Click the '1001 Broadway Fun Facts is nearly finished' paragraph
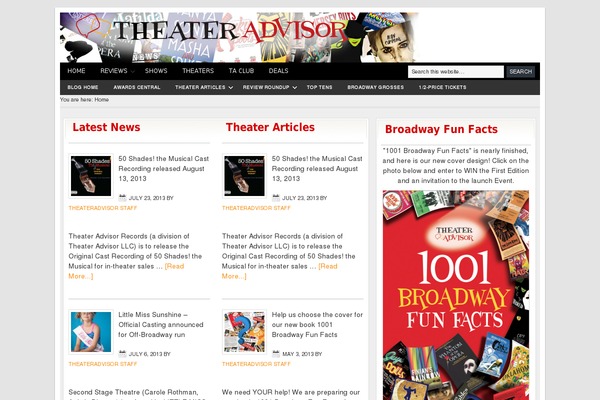Viewport: 600px width, 400px height. point(456,166)
